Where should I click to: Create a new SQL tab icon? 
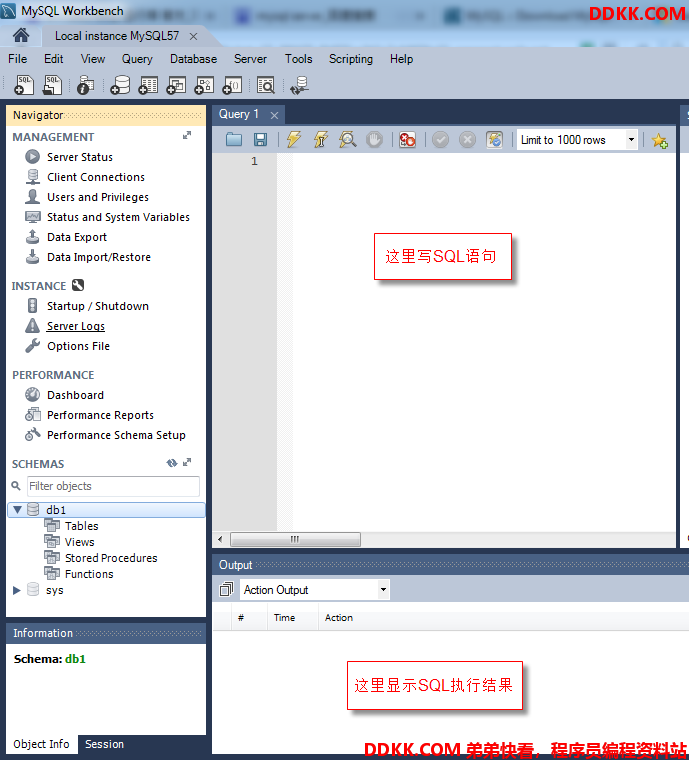tap(24, 85)
